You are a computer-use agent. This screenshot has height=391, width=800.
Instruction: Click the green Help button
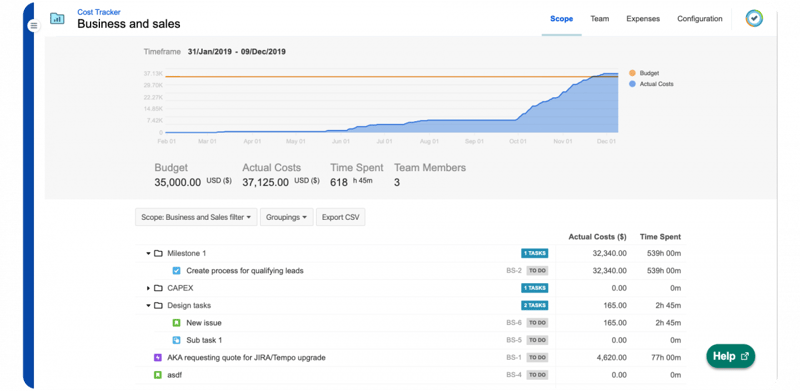click(x=731, y=356)
